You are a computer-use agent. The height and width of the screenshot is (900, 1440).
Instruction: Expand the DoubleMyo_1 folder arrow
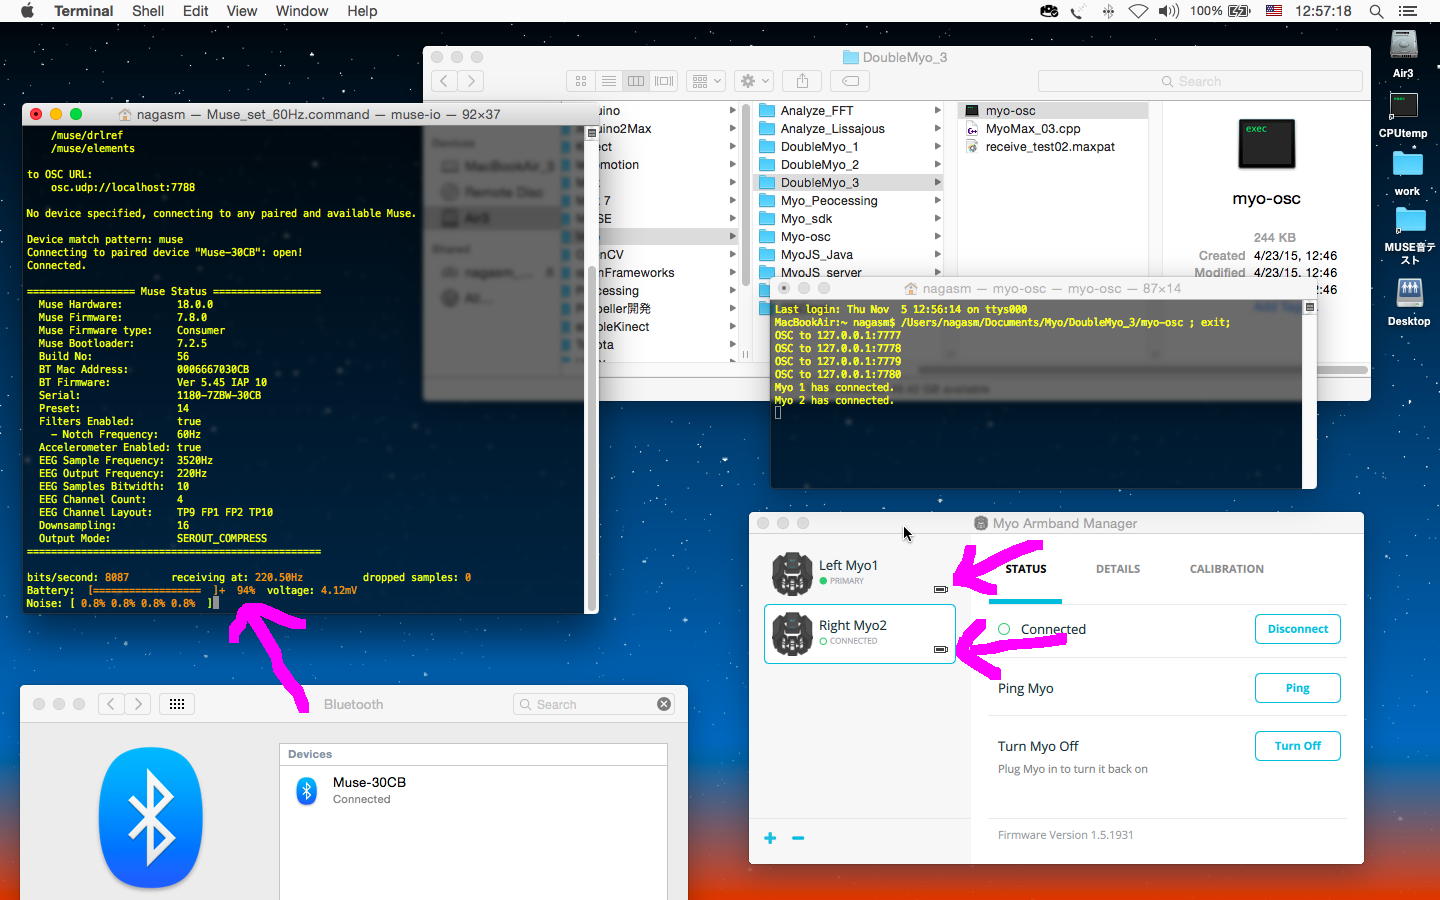[937, 147]
